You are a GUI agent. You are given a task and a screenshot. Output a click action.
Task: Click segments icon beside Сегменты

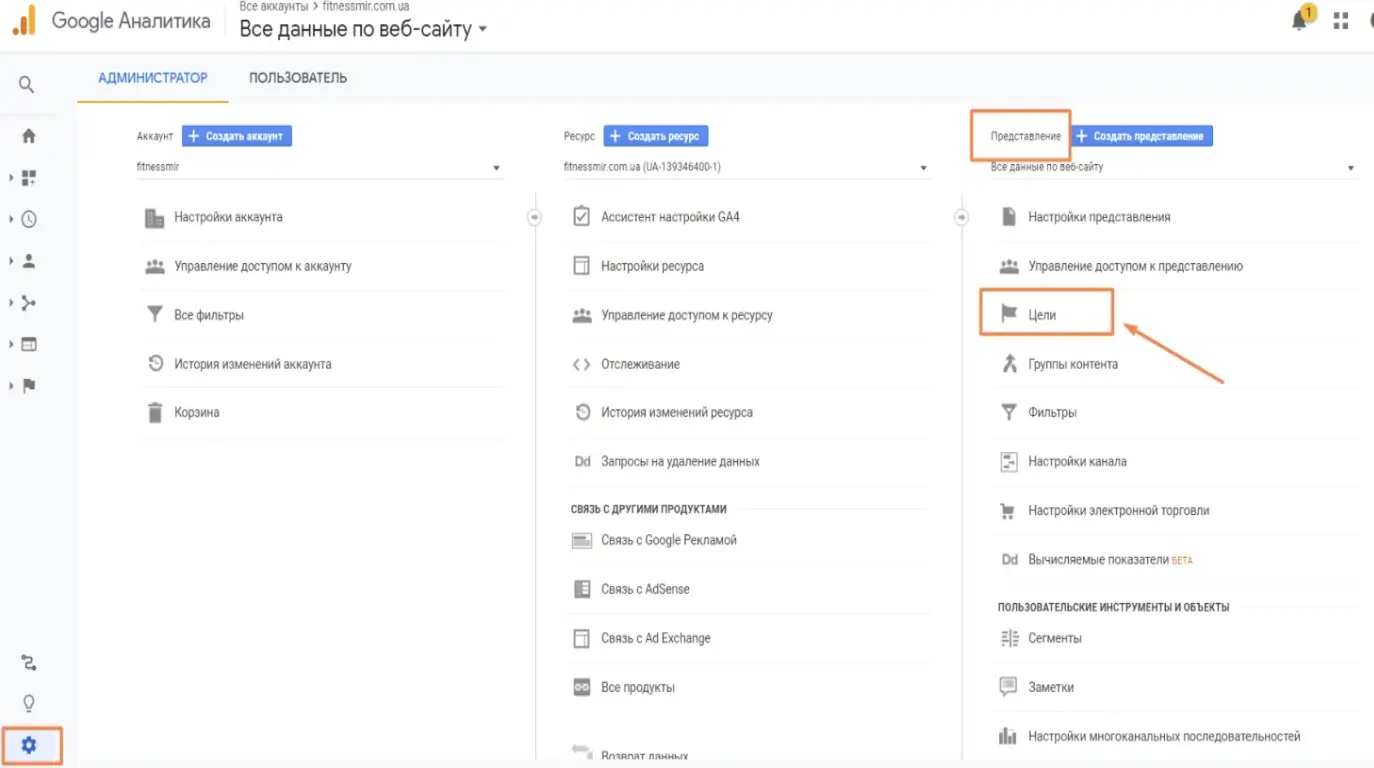click(x=1008, y=638)
